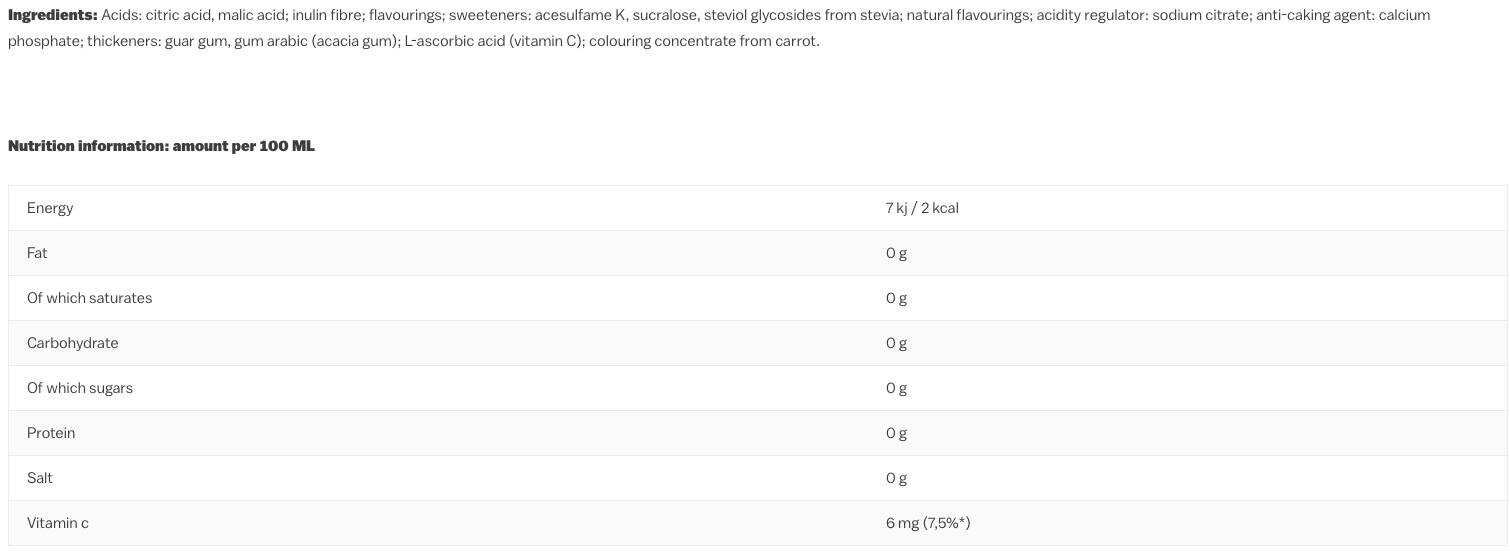Click the 0 g value for sugars
The height and width of the screenshot is (553, 1510).
pos(896,388)
